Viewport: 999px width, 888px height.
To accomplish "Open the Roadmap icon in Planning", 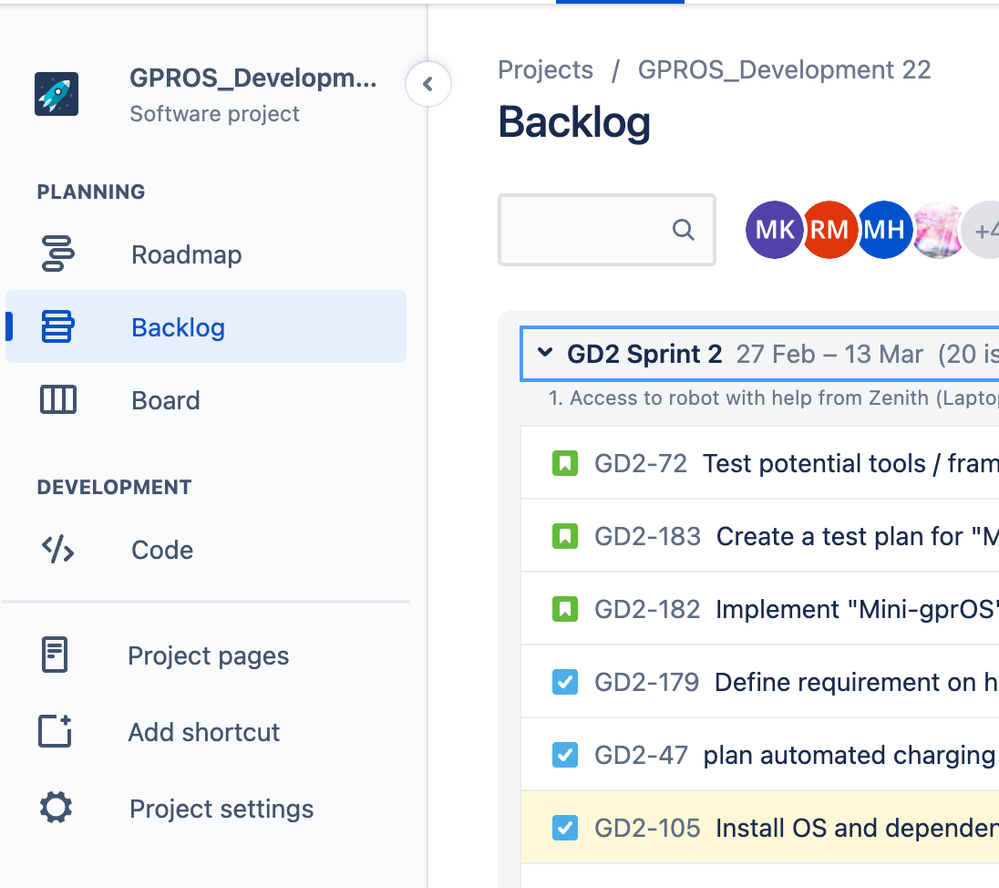I will pos(58,254).
